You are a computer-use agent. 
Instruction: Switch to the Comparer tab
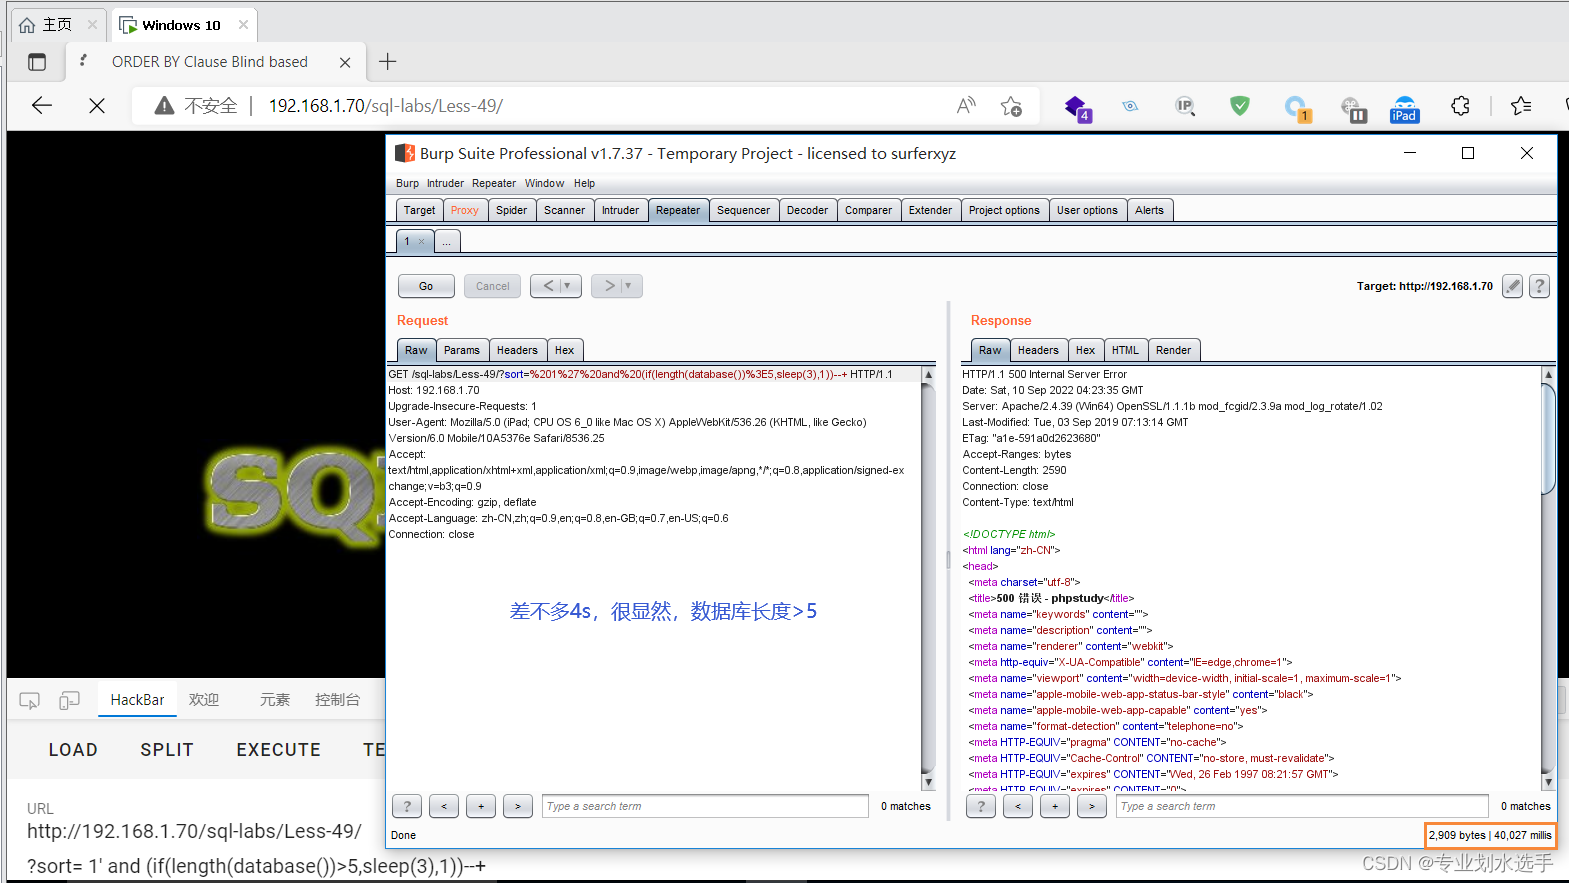[868, 210]
